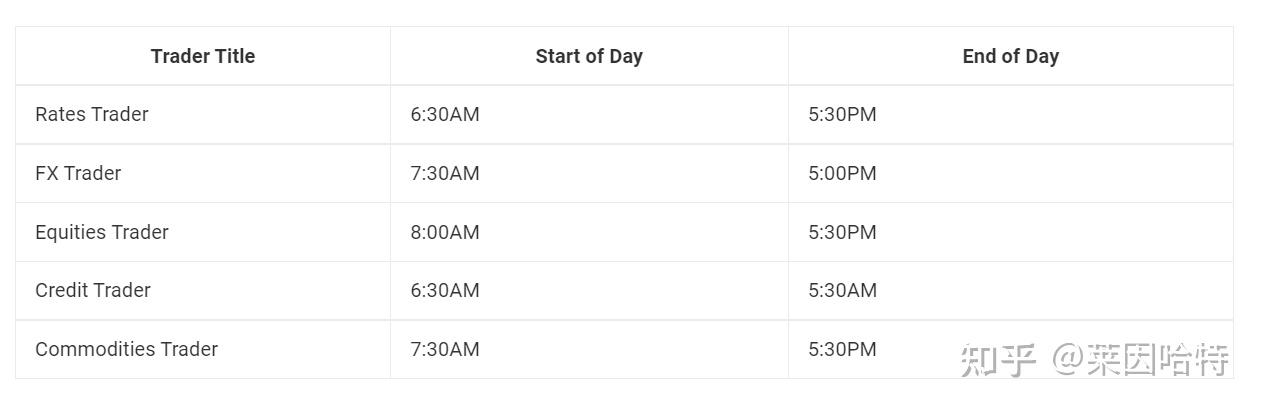Click Credit Trader end time 5:30AM
This screenshot has height=410, width=1261.
(x=842, y=290)
